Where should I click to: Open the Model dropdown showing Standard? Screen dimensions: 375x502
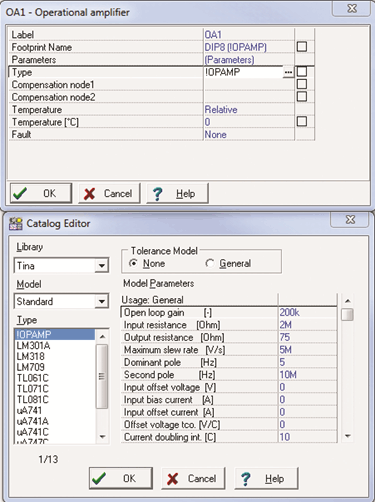pos(61,301)
